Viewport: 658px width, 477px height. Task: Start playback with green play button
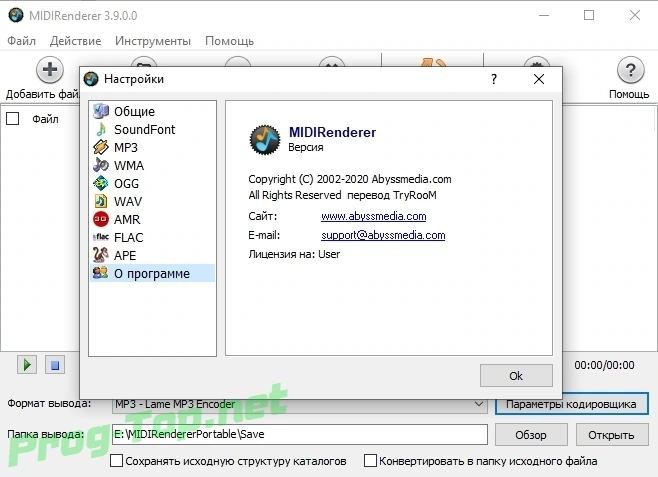click(x=27, y=365)
